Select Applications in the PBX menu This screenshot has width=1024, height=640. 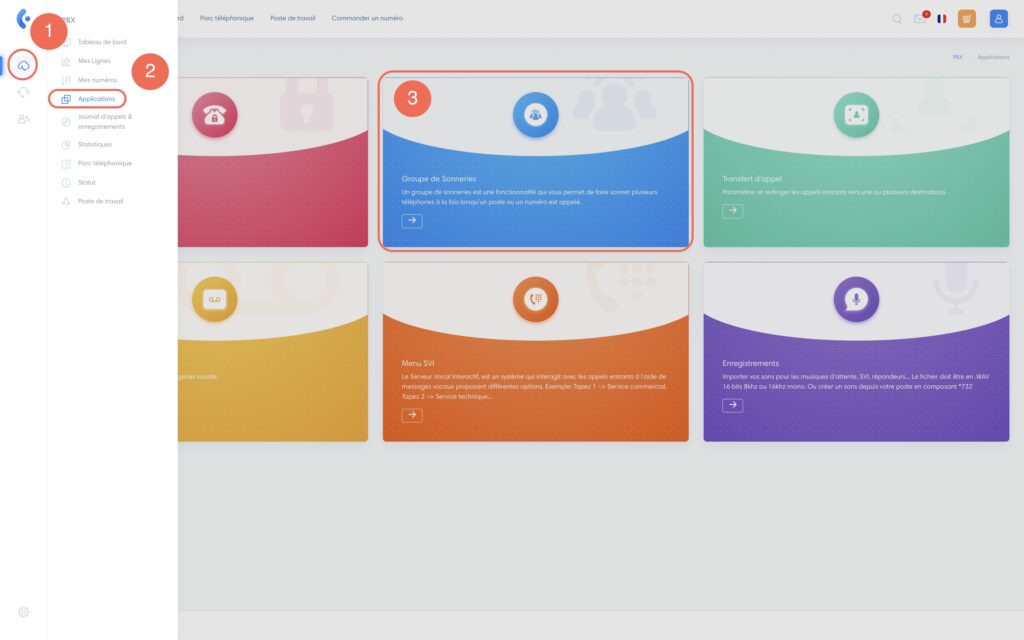[x=96, y=99]
